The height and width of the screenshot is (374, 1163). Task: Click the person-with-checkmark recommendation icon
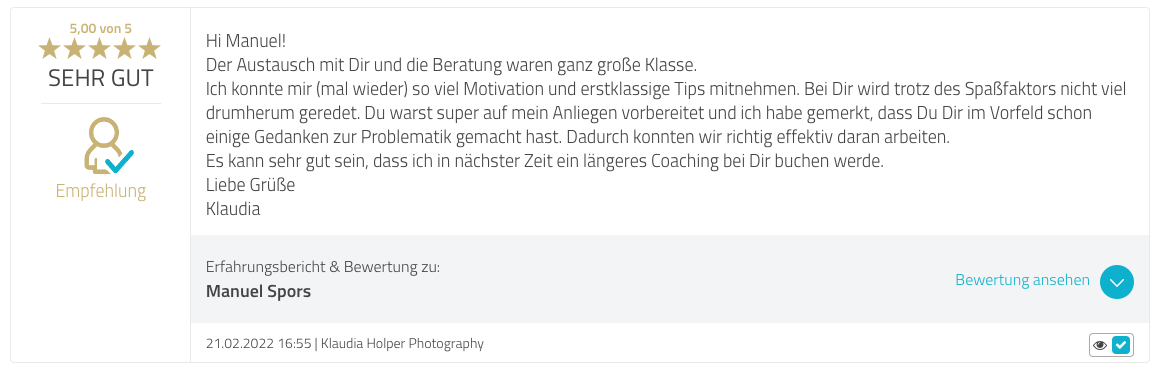[x=108, y=146]
